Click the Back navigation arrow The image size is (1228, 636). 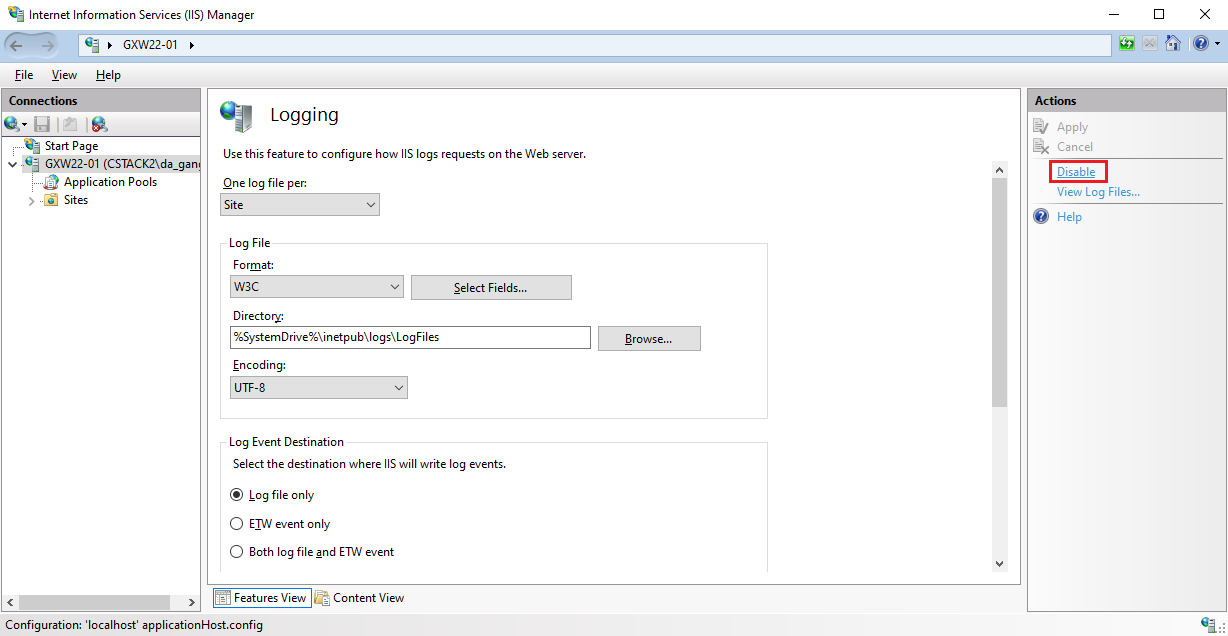pyautogui.click(x=17, y=45)
